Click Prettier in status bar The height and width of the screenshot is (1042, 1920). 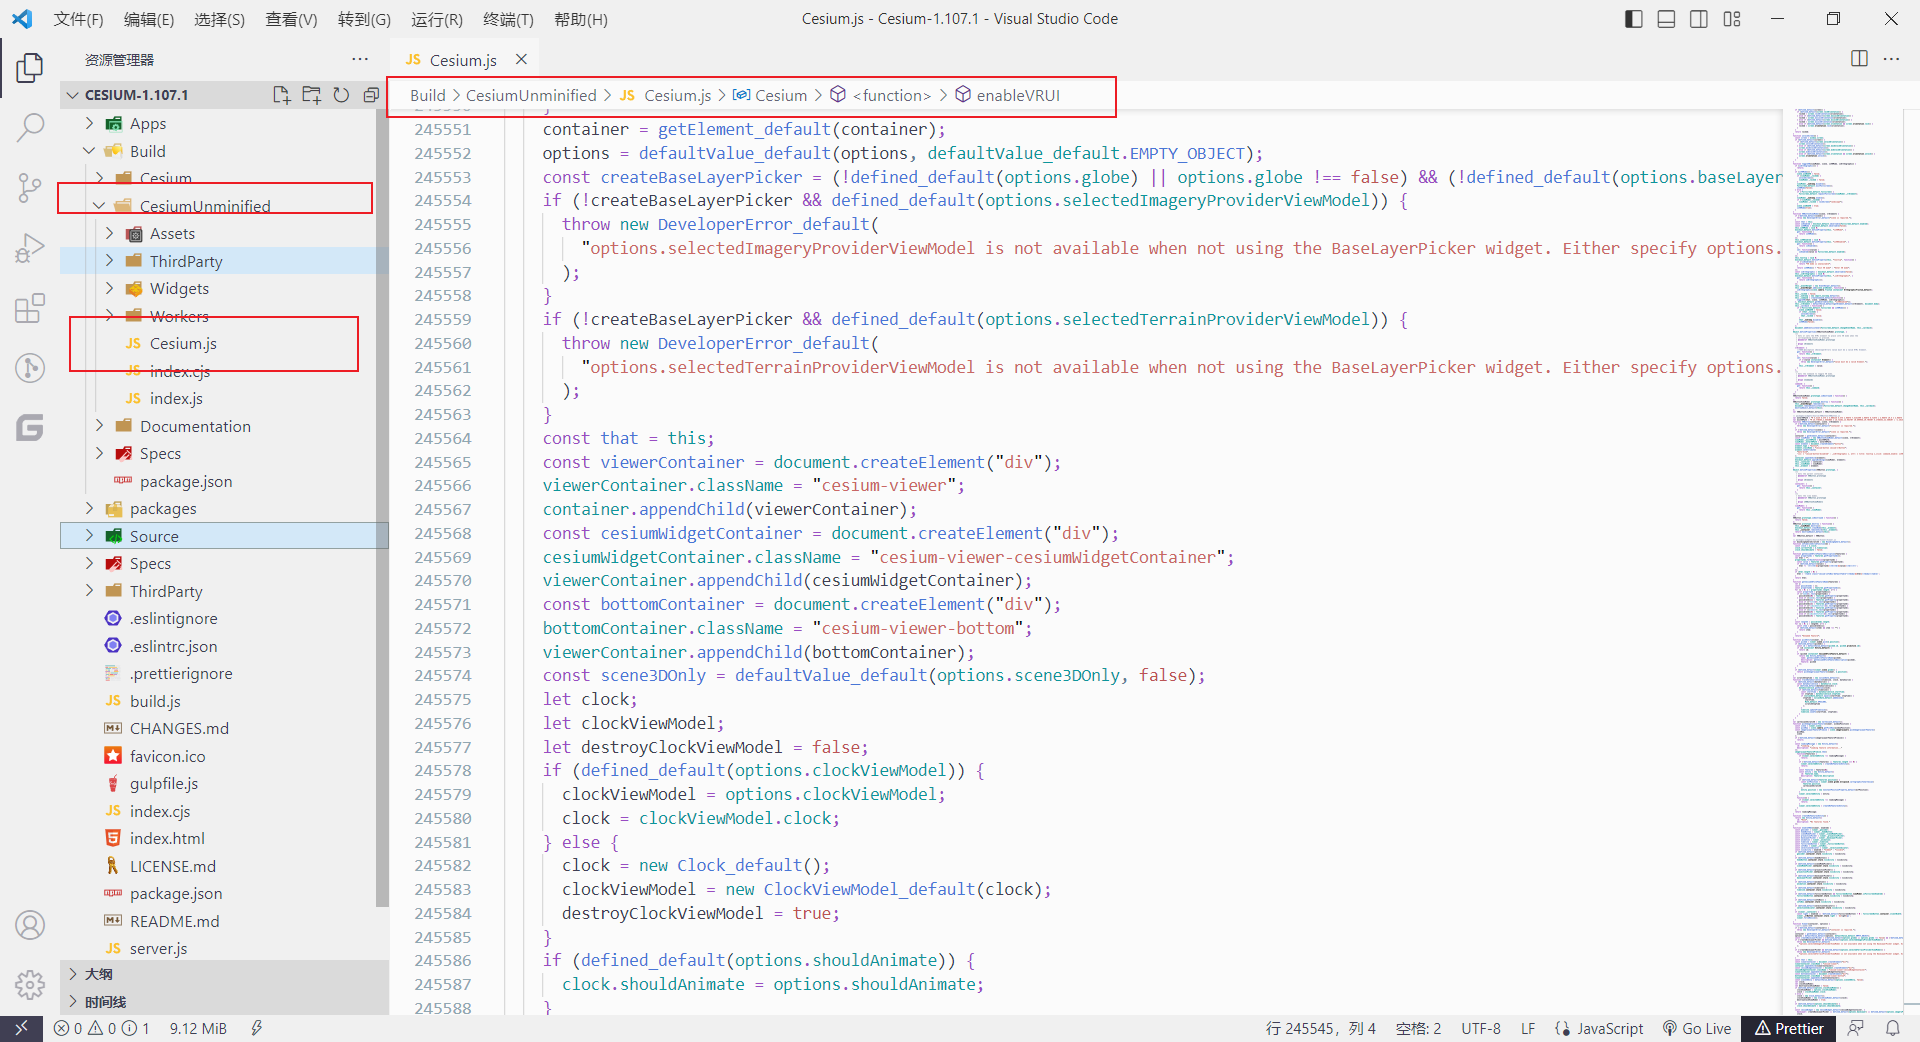click(1788, 1028)
